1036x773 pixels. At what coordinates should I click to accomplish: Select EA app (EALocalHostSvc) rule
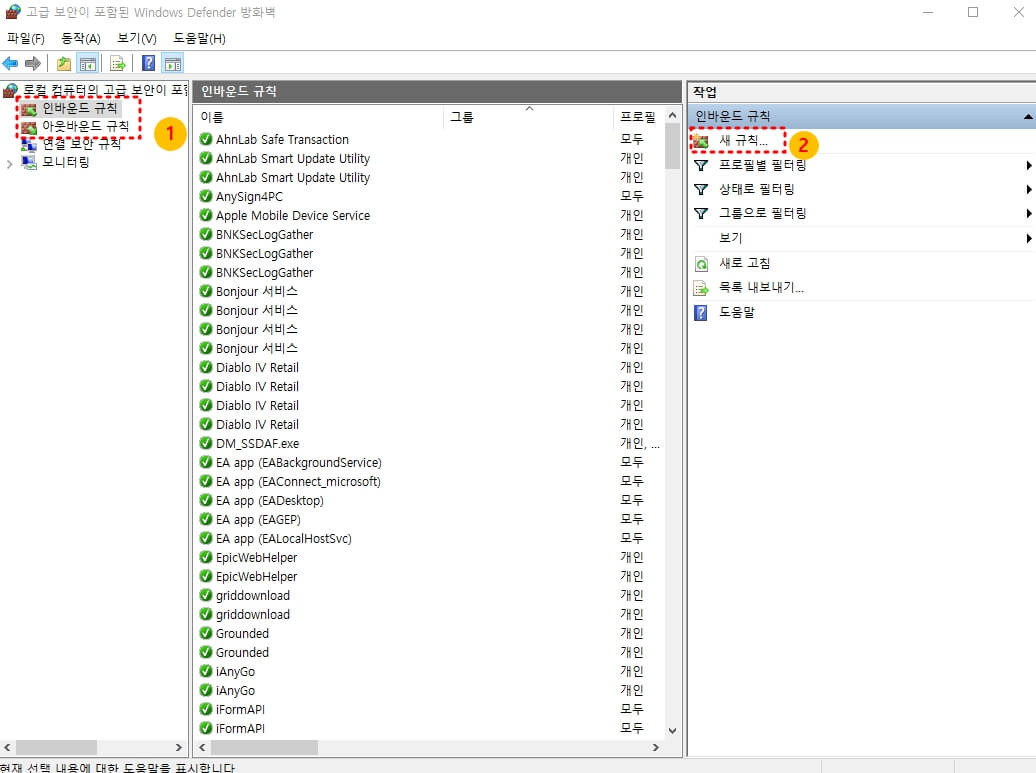coord(283,538)
